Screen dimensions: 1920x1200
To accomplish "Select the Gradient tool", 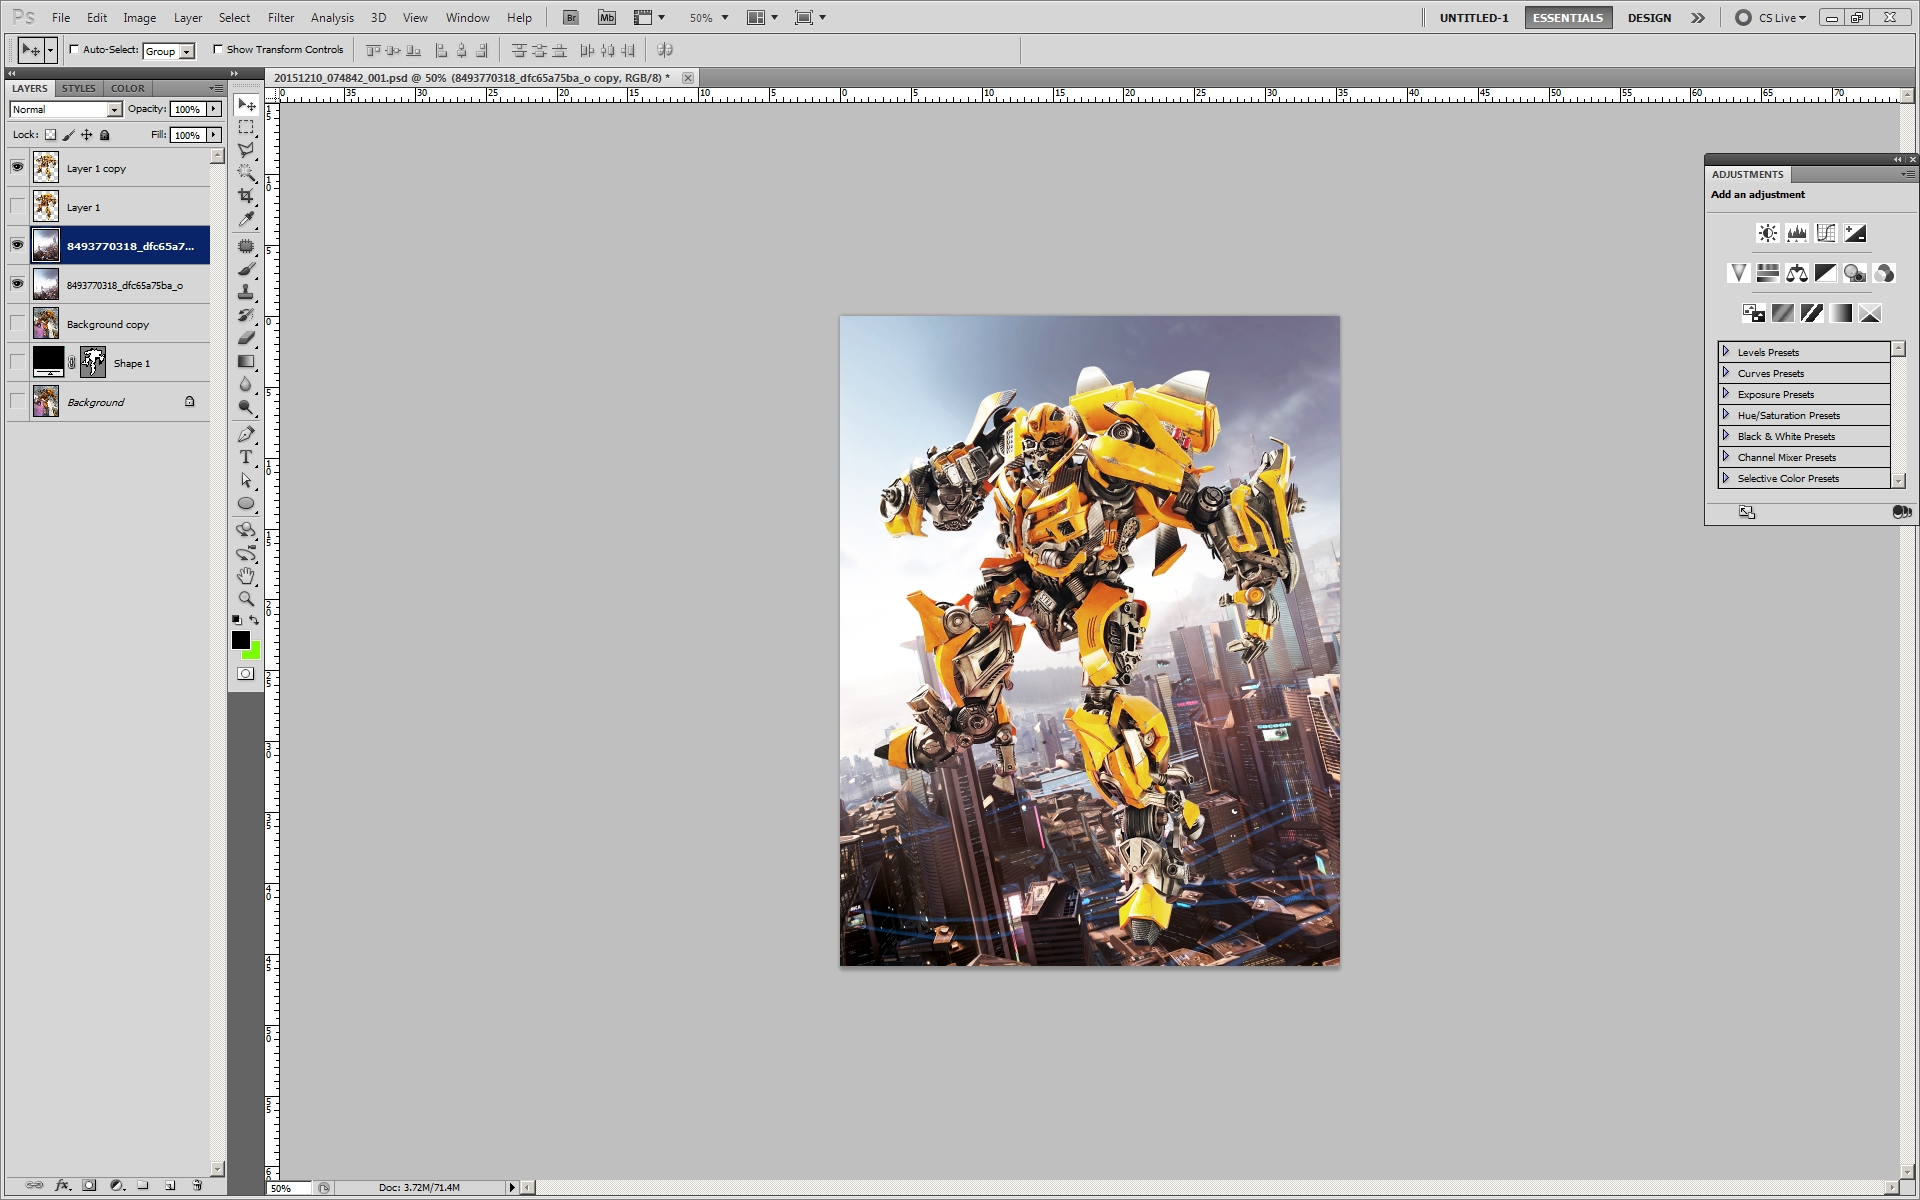I will (246, 361).
